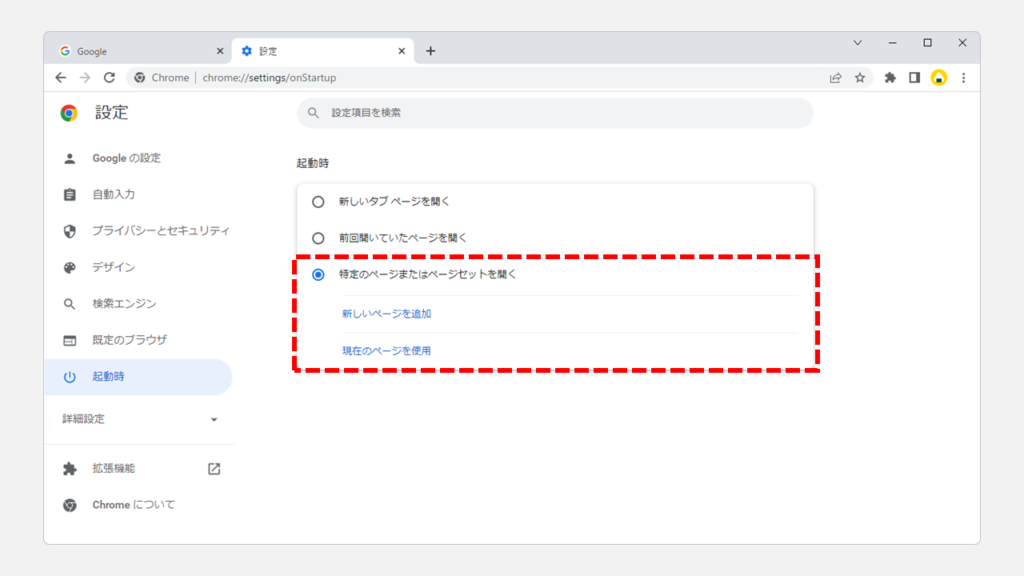Open the tab search dropdown chevron
Screen dimensions: 1024x576
pyautogui.click(x=857, y=43)
